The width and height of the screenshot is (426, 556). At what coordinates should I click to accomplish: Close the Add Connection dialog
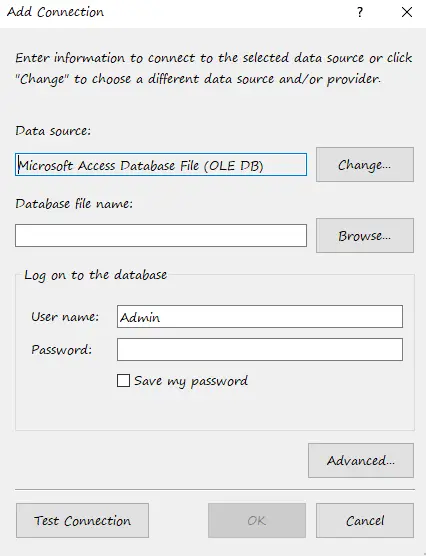(407, 12)
